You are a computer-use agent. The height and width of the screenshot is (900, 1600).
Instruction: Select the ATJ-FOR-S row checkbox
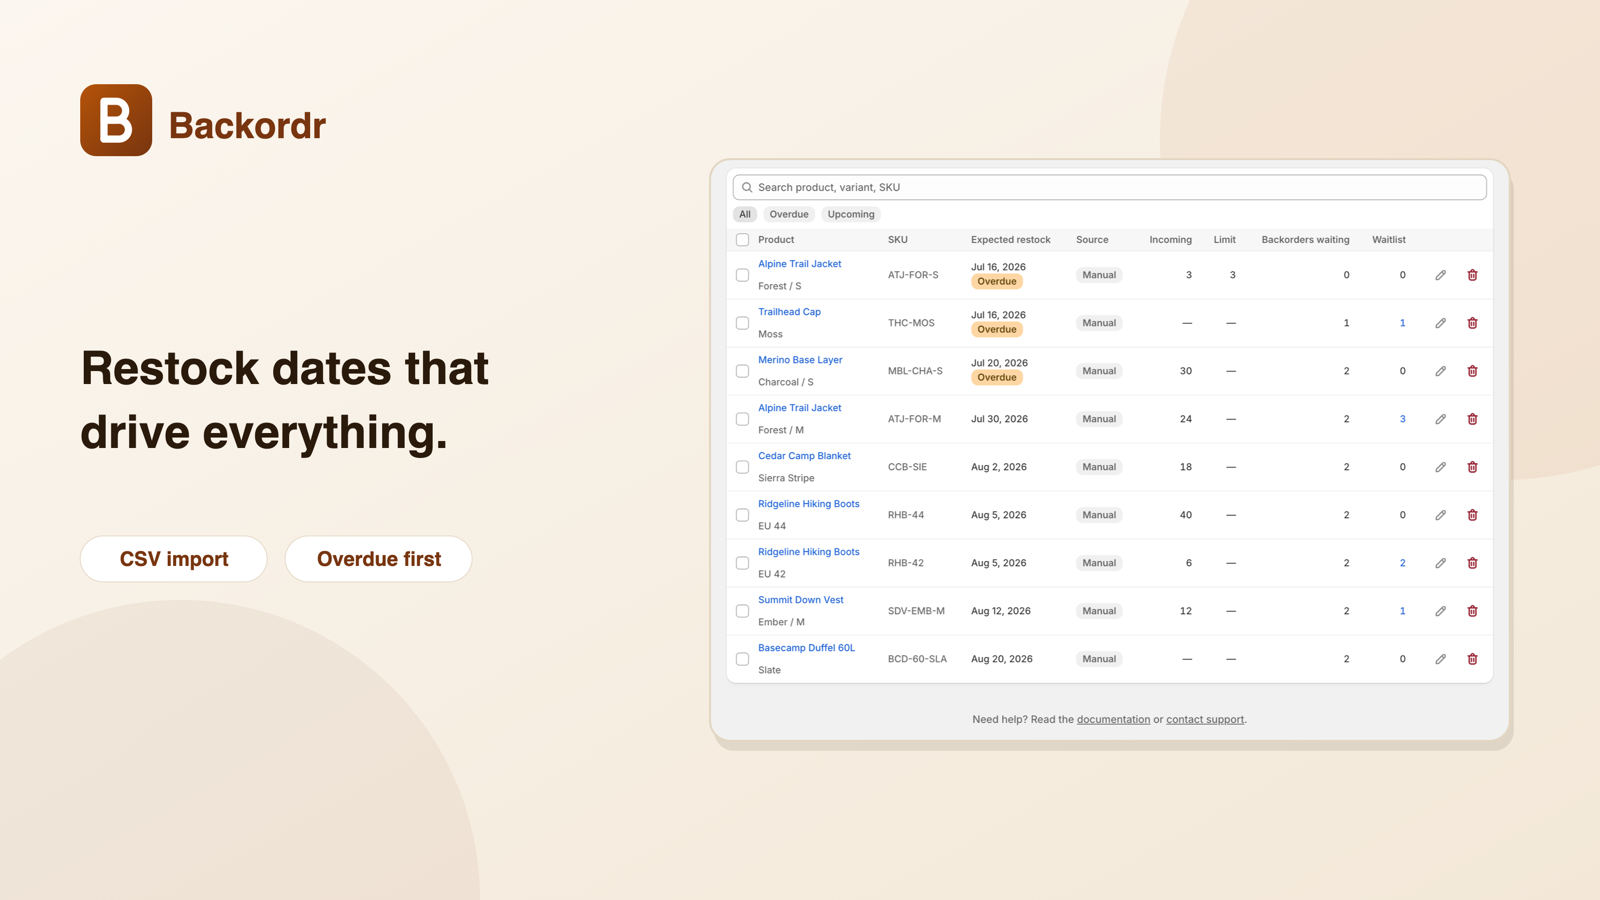(742, 275)
